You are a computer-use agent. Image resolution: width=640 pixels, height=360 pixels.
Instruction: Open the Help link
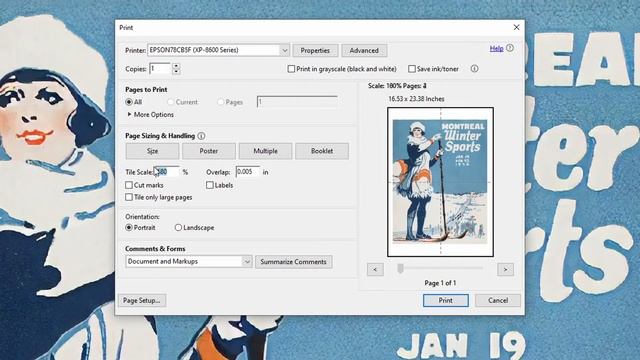click(x=496, y=49)
